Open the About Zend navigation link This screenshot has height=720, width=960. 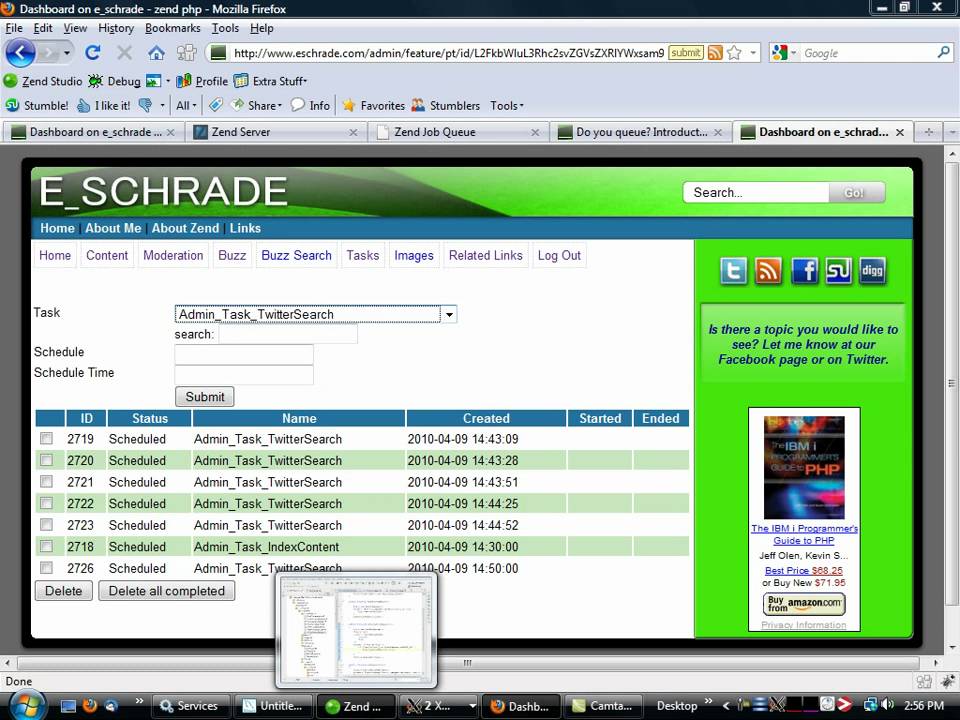pyautogui.click(x=185, y=228)
